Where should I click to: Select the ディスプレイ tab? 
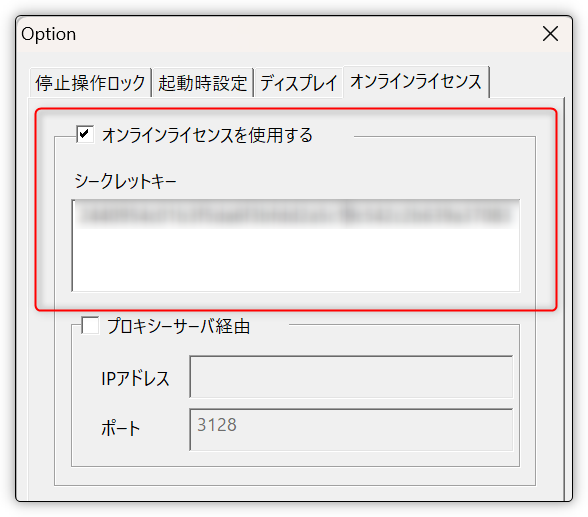tap(298, 83)
